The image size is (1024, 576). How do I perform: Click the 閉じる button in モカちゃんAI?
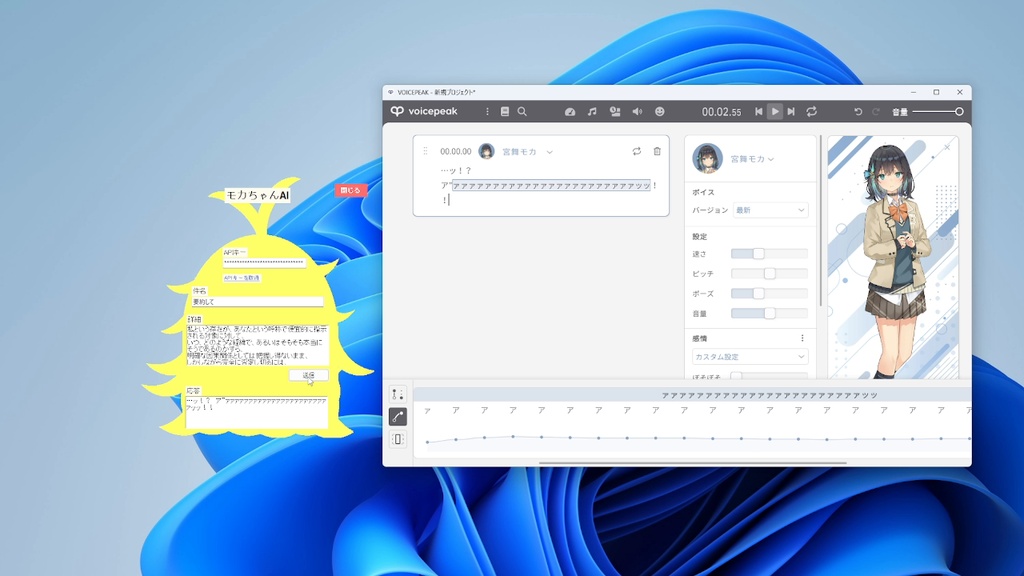click(351, 190)
